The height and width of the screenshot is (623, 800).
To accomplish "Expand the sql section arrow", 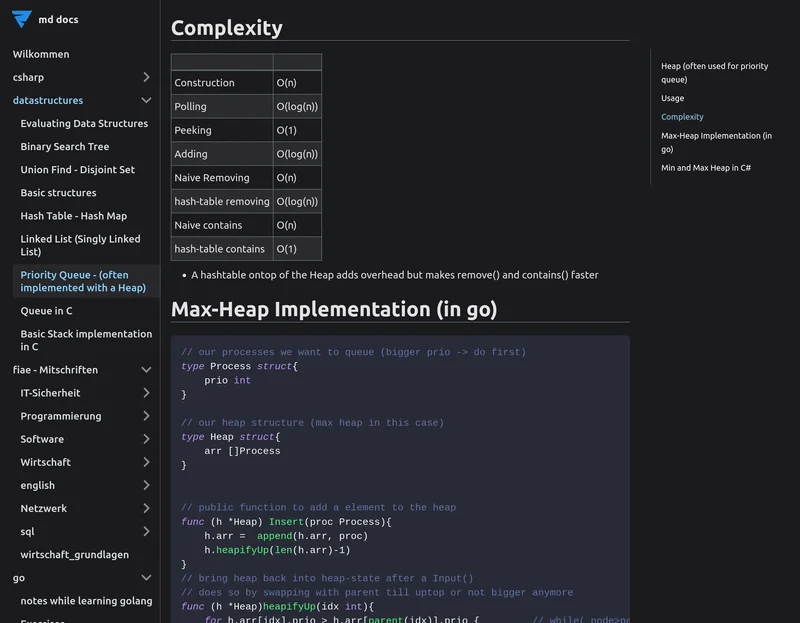I will [146, 532].
